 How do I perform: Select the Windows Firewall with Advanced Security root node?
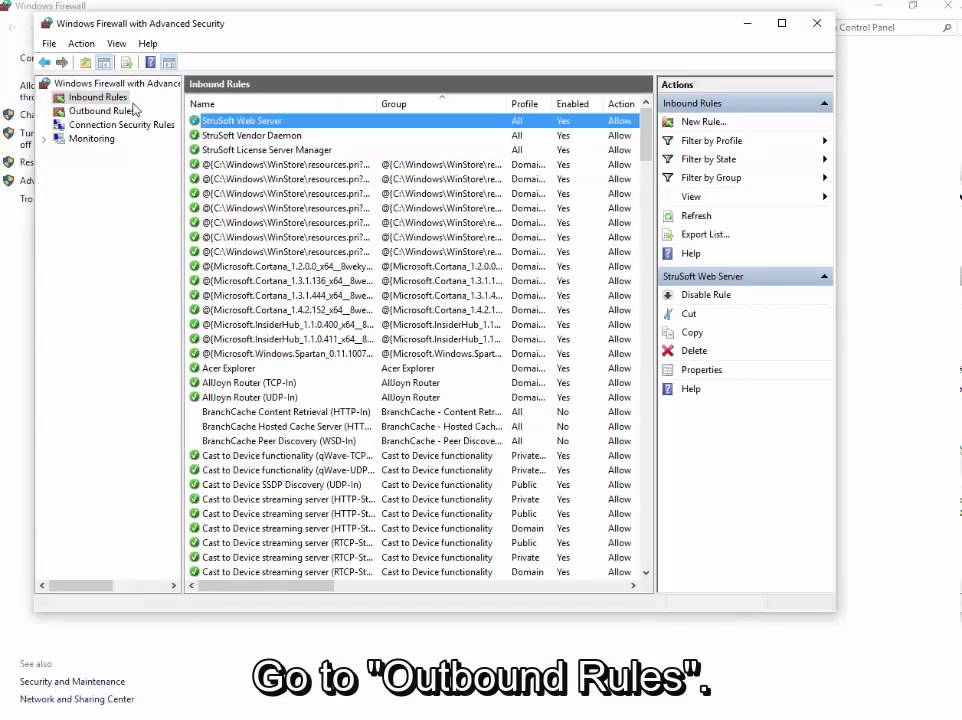(117, 83)
